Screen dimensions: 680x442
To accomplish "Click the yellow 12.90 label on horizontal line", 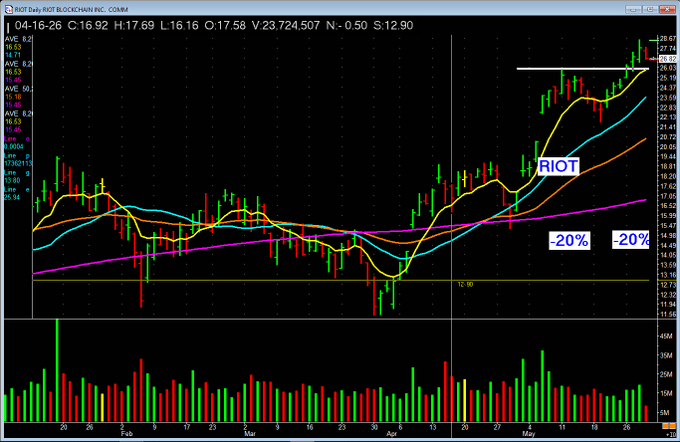I will [465, 285].
